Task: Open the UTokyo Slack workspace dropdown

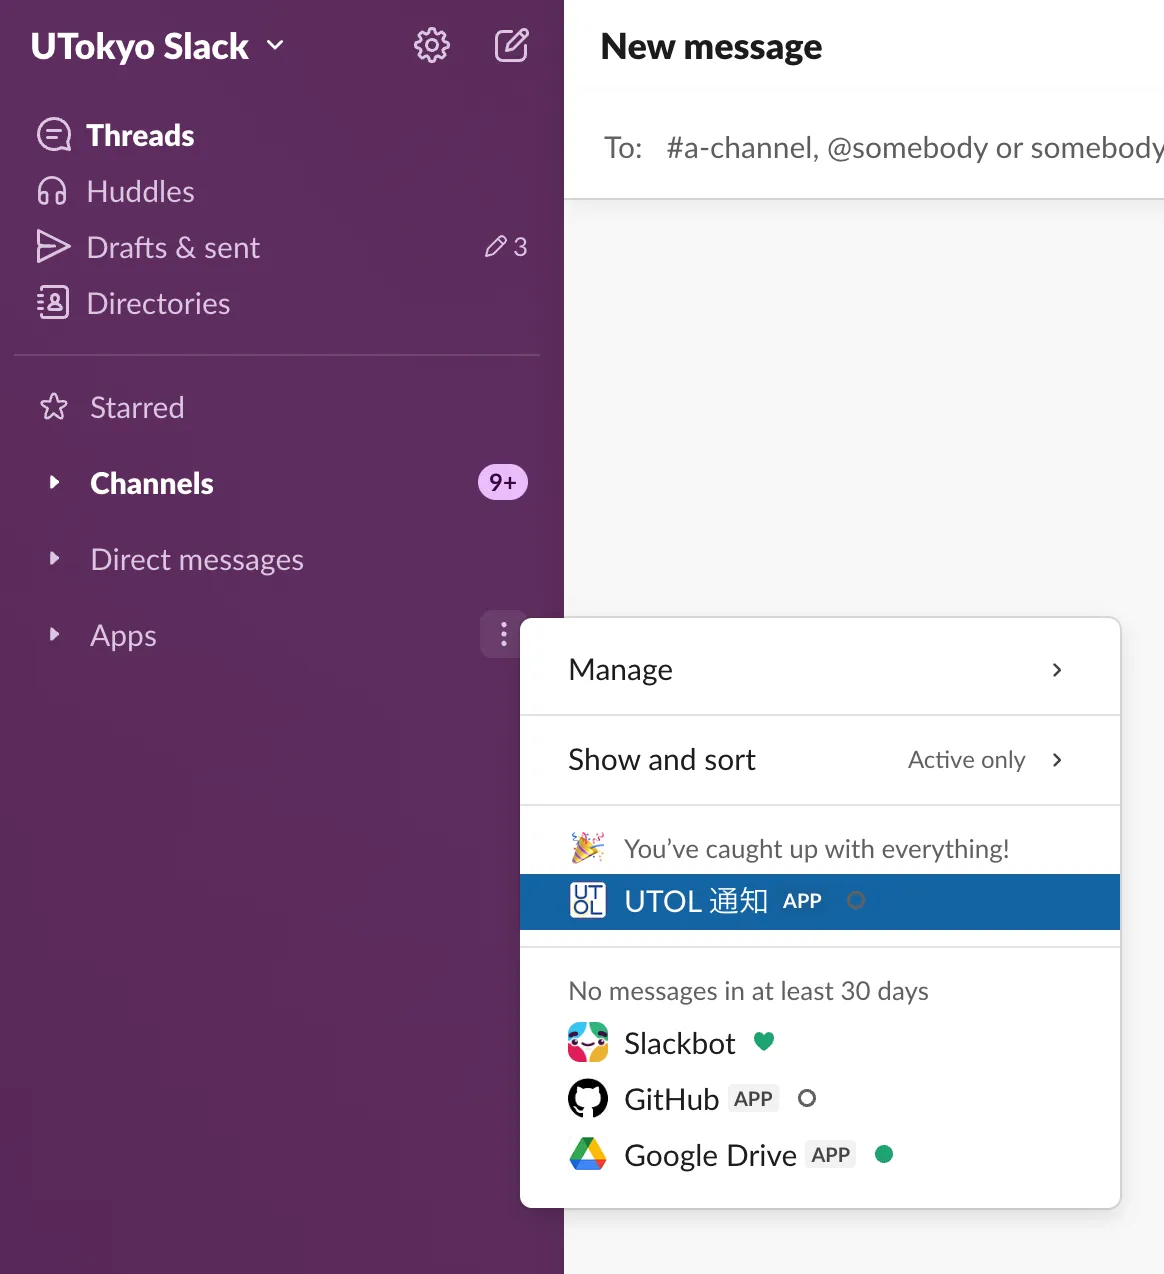Action: pyautogui.click(x=158, y=46)
